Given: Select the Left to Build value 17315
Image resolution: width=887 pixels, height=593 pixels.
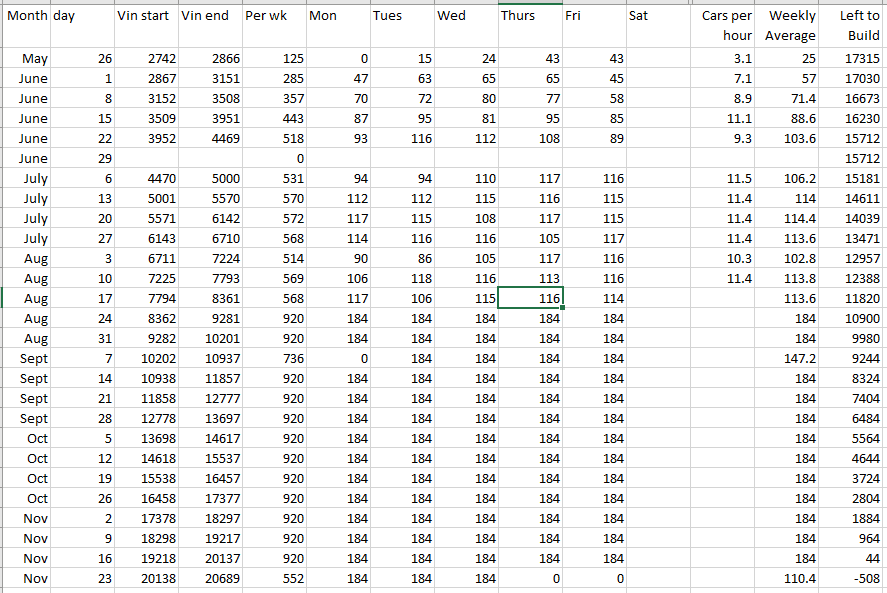Looking at the screenshot, I should tap(853, 59).
